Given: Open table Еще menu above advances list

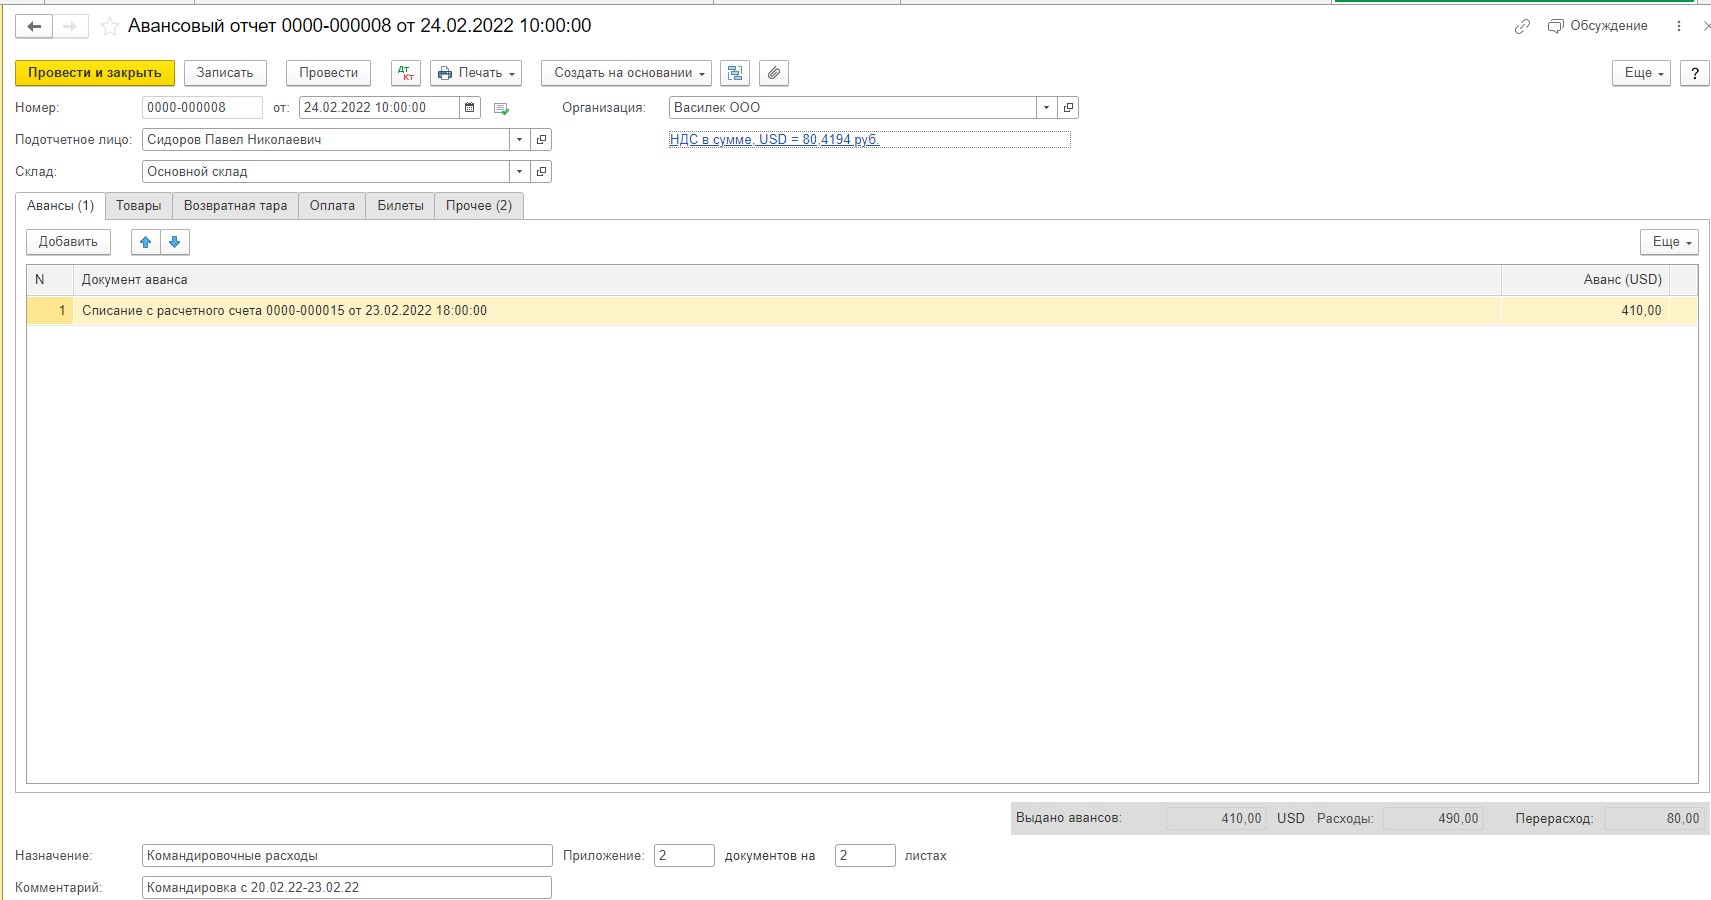Looking at the screenshot, I should [x=1669, y=242].
